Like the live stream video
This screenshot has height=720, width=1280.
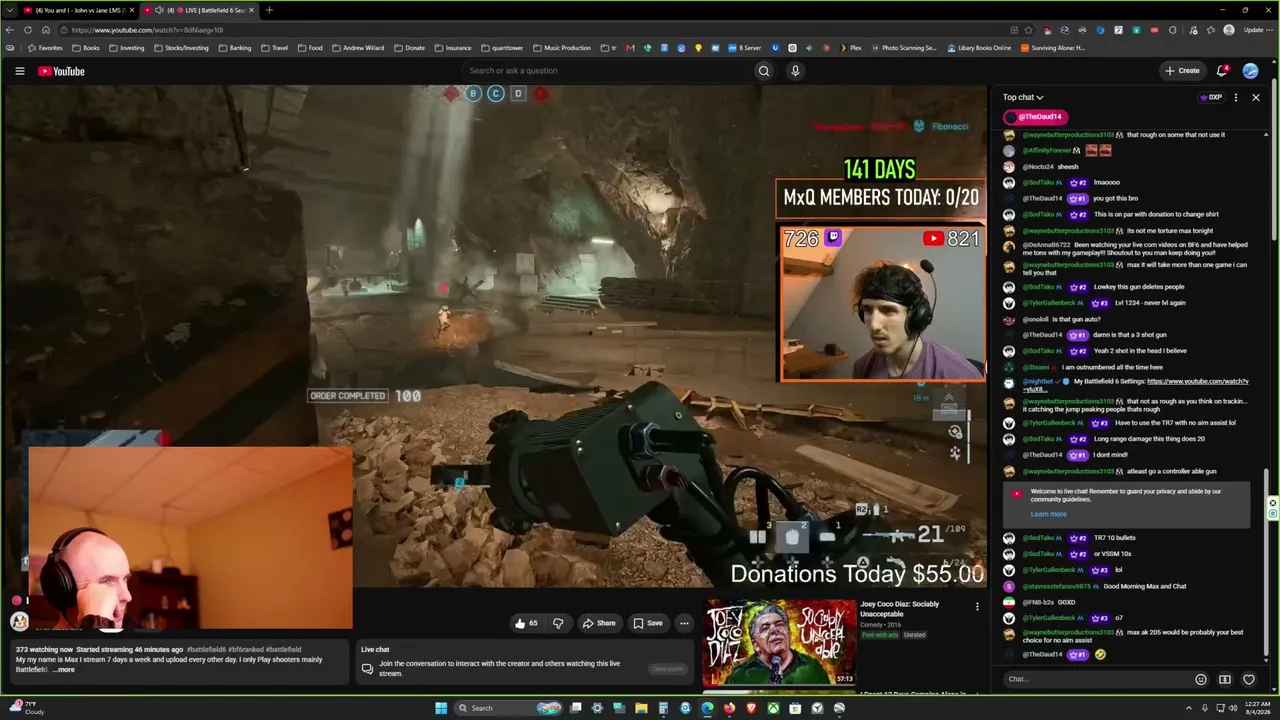(x=526, y=623)
